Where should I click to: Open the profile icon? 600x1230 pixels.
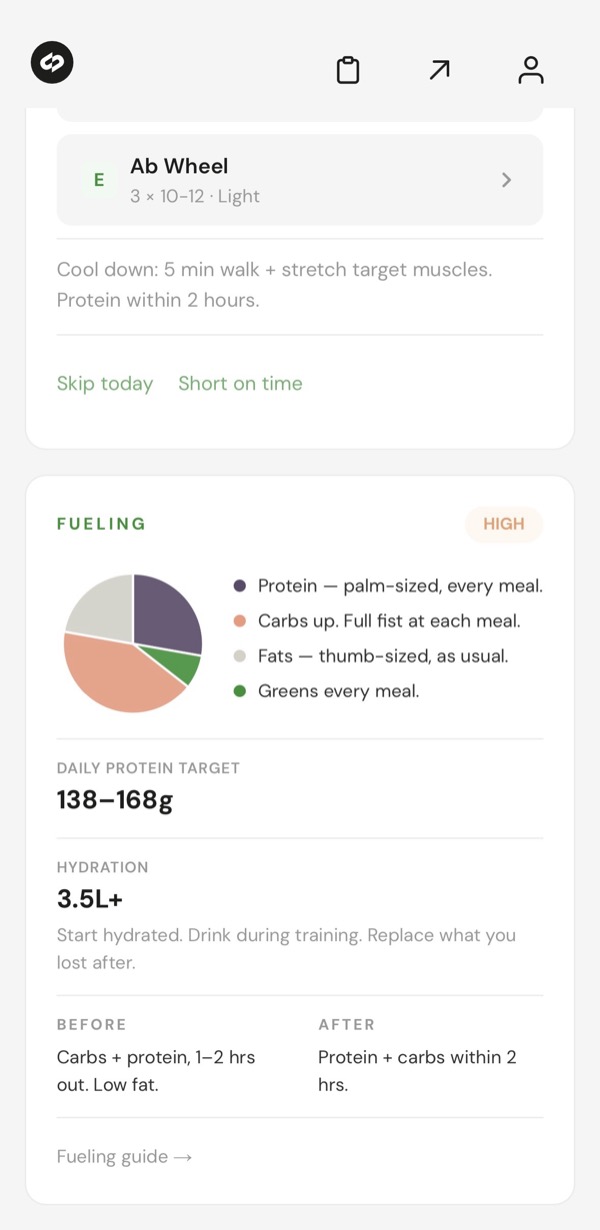tap(531, 70)
